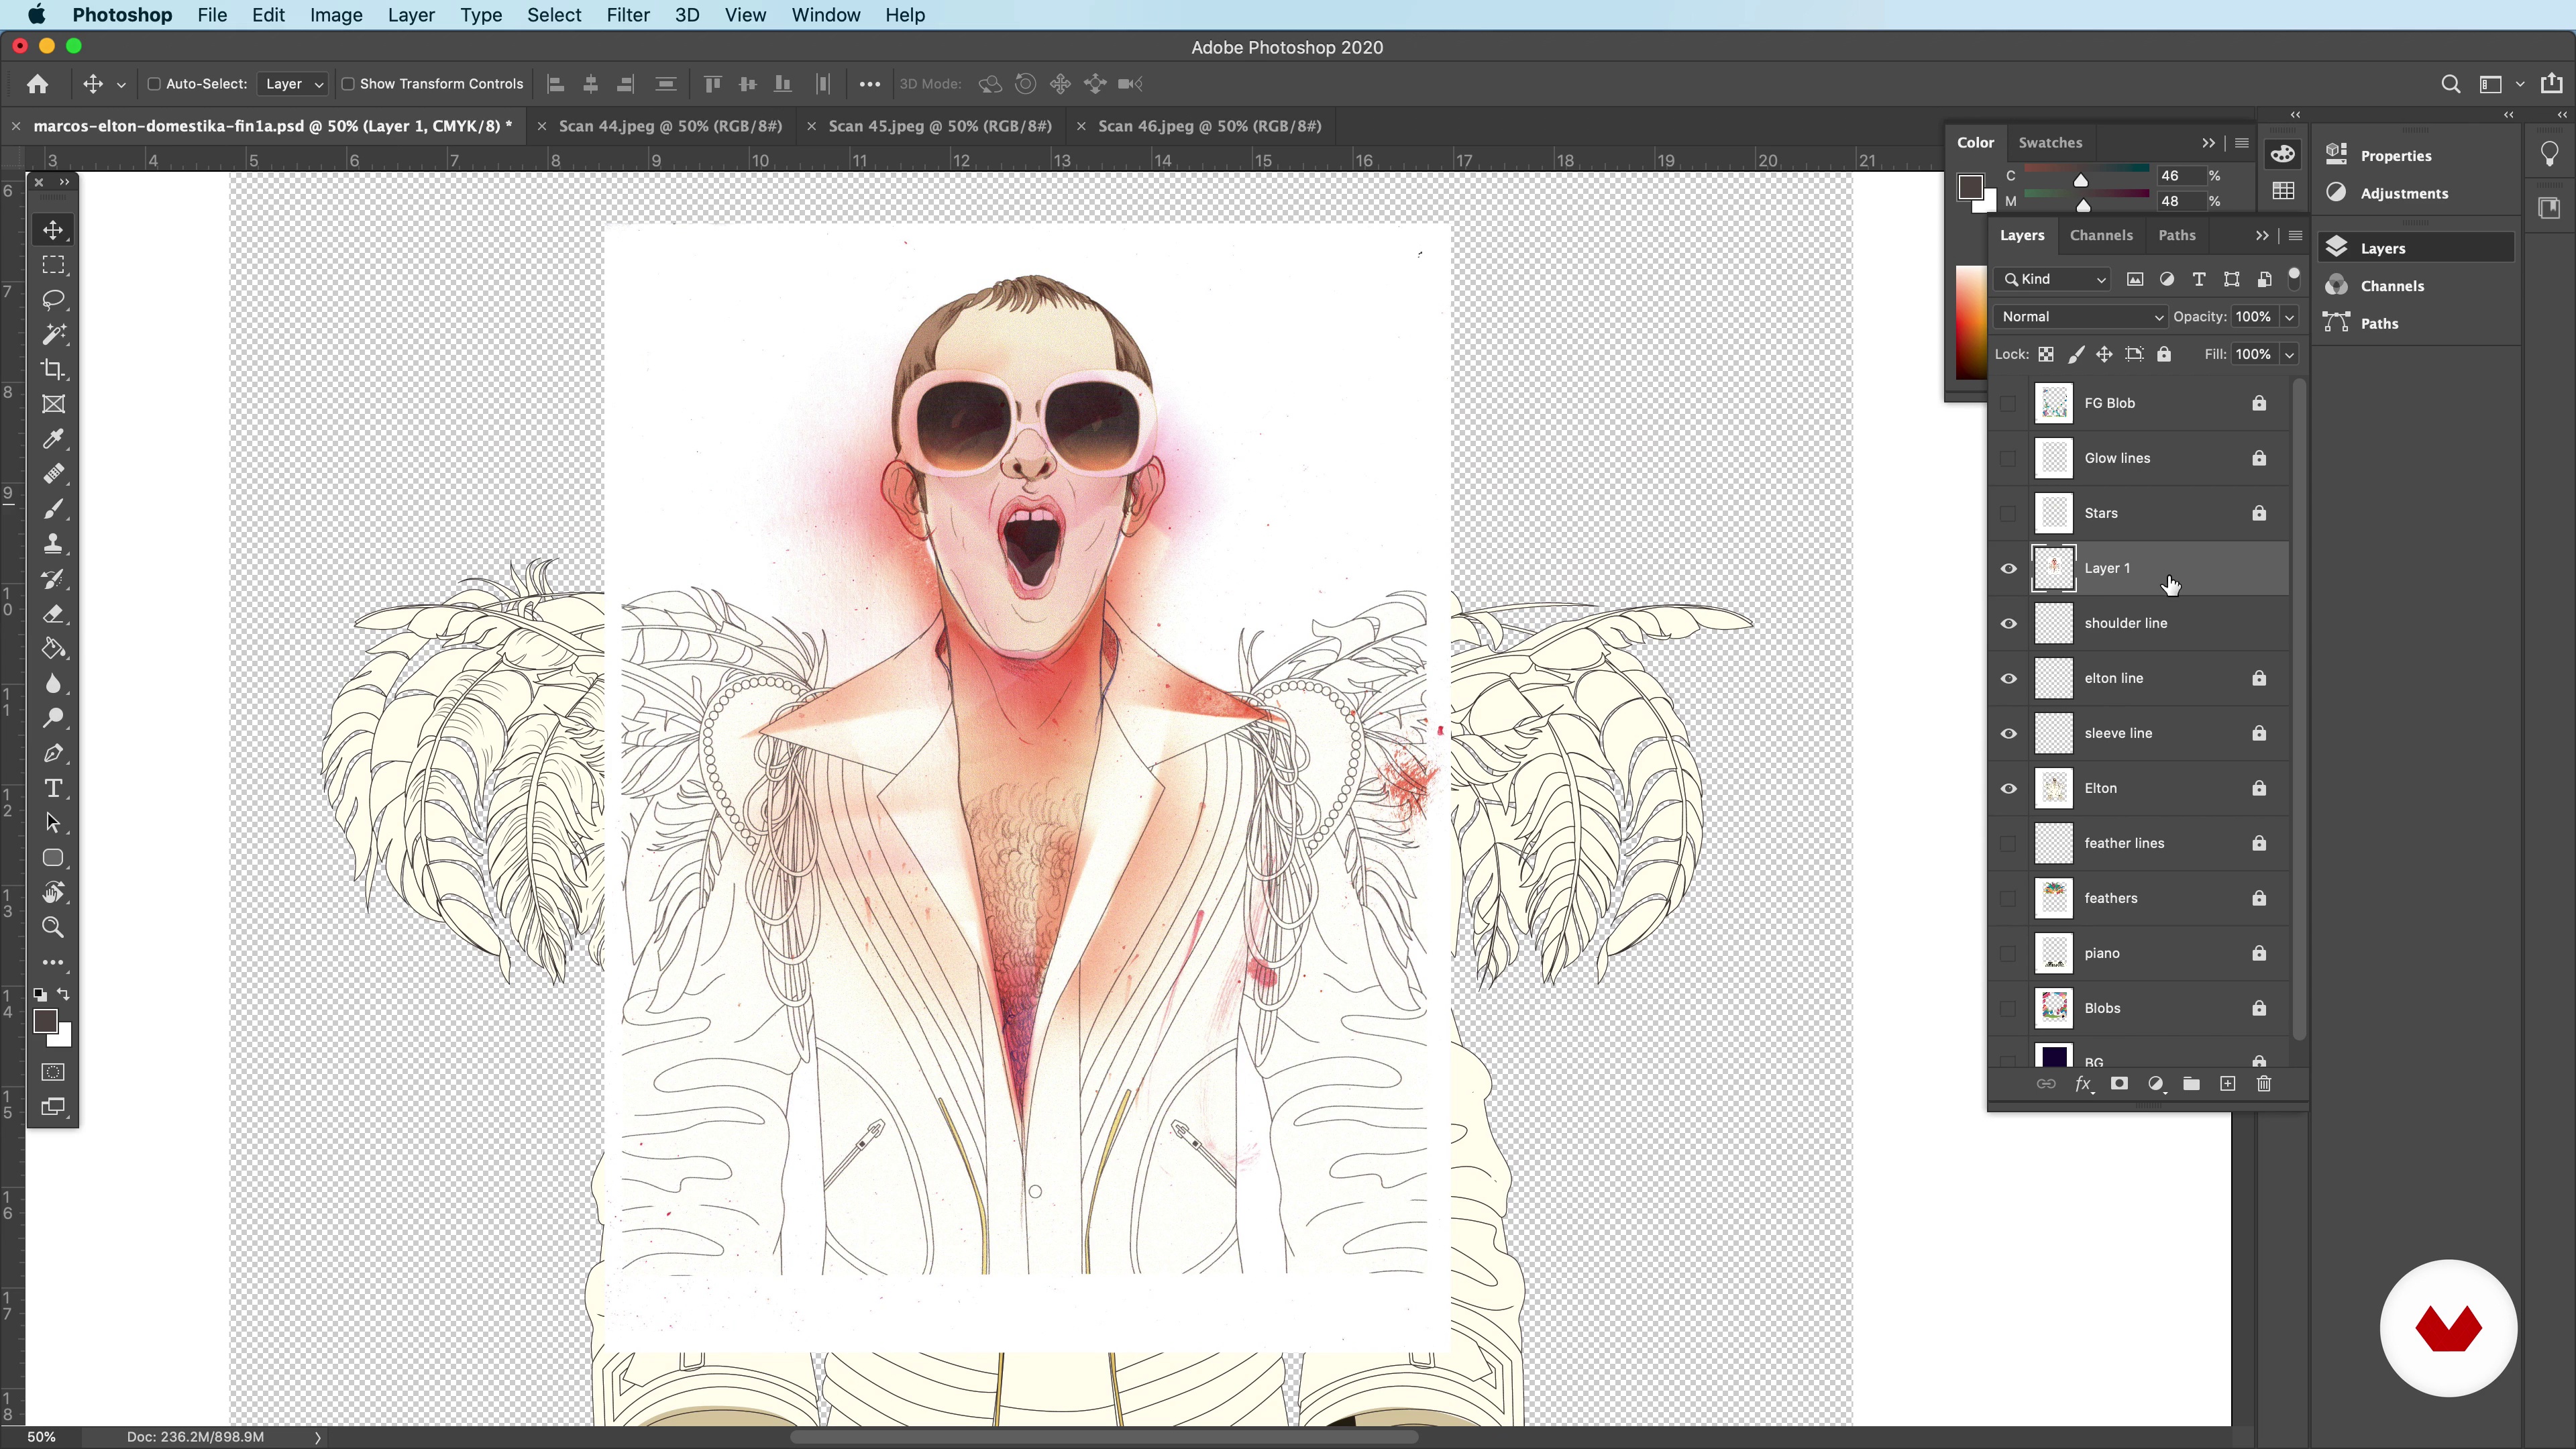This screenshot has width=2576, height=1449.
Task: Select the Paint Bucket tool
Action: (53, 649)
